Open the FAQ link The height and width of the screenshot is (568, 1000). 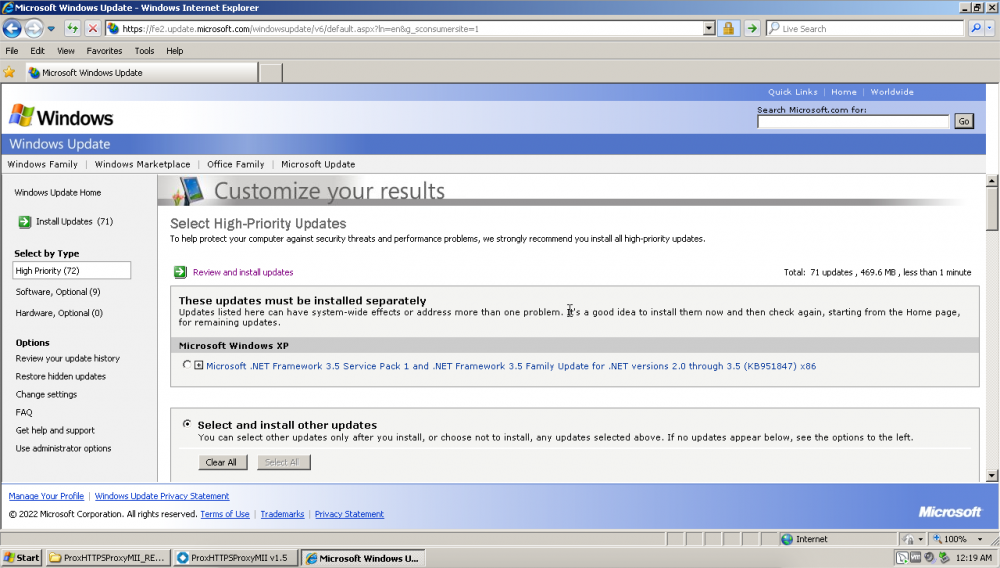point(24,412)
